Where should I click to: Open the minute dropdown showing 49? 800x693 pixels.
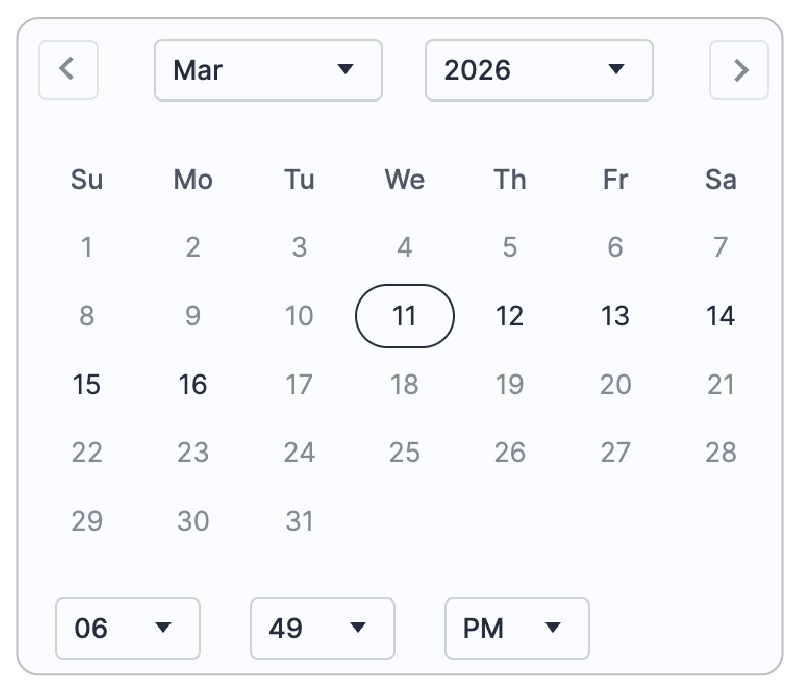322,628
